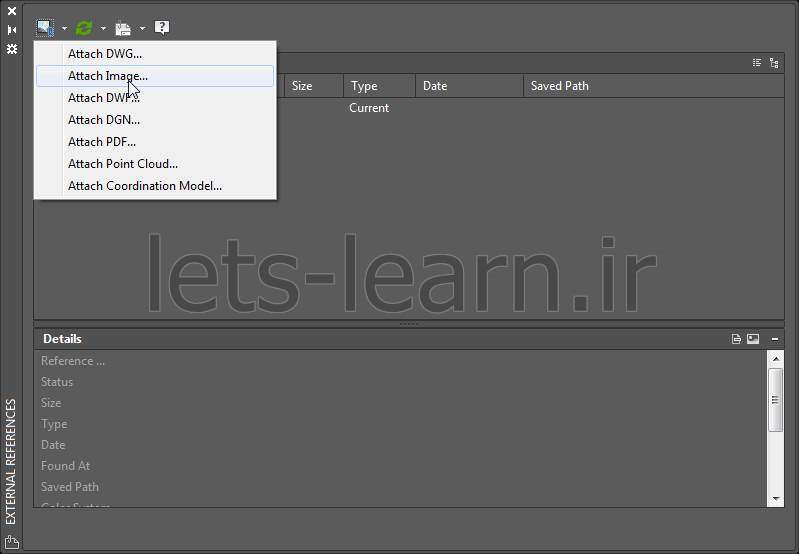Click the 'Size' row in Details
The height and width of the screenshot is (554, 799).
coord(401,402)
